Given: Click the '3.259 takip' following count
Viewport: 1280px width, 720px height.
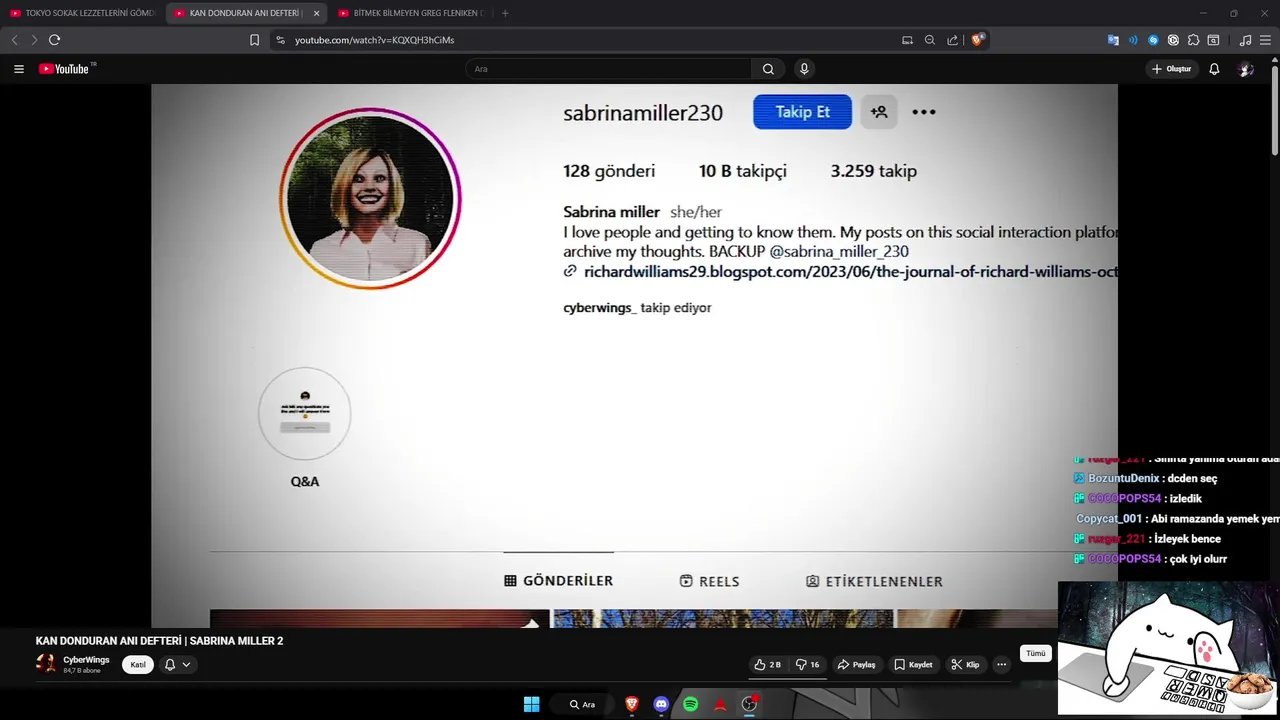Looking at the screenshot, I should coord(874,171).
